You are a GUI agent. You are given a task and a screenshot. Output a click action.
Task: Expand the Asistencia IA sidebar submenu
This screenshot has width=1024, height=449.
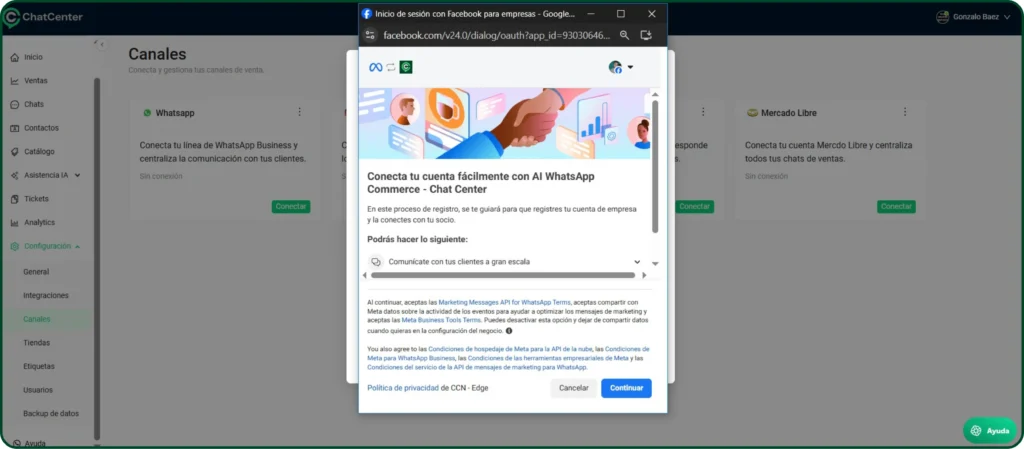point(78,176)
